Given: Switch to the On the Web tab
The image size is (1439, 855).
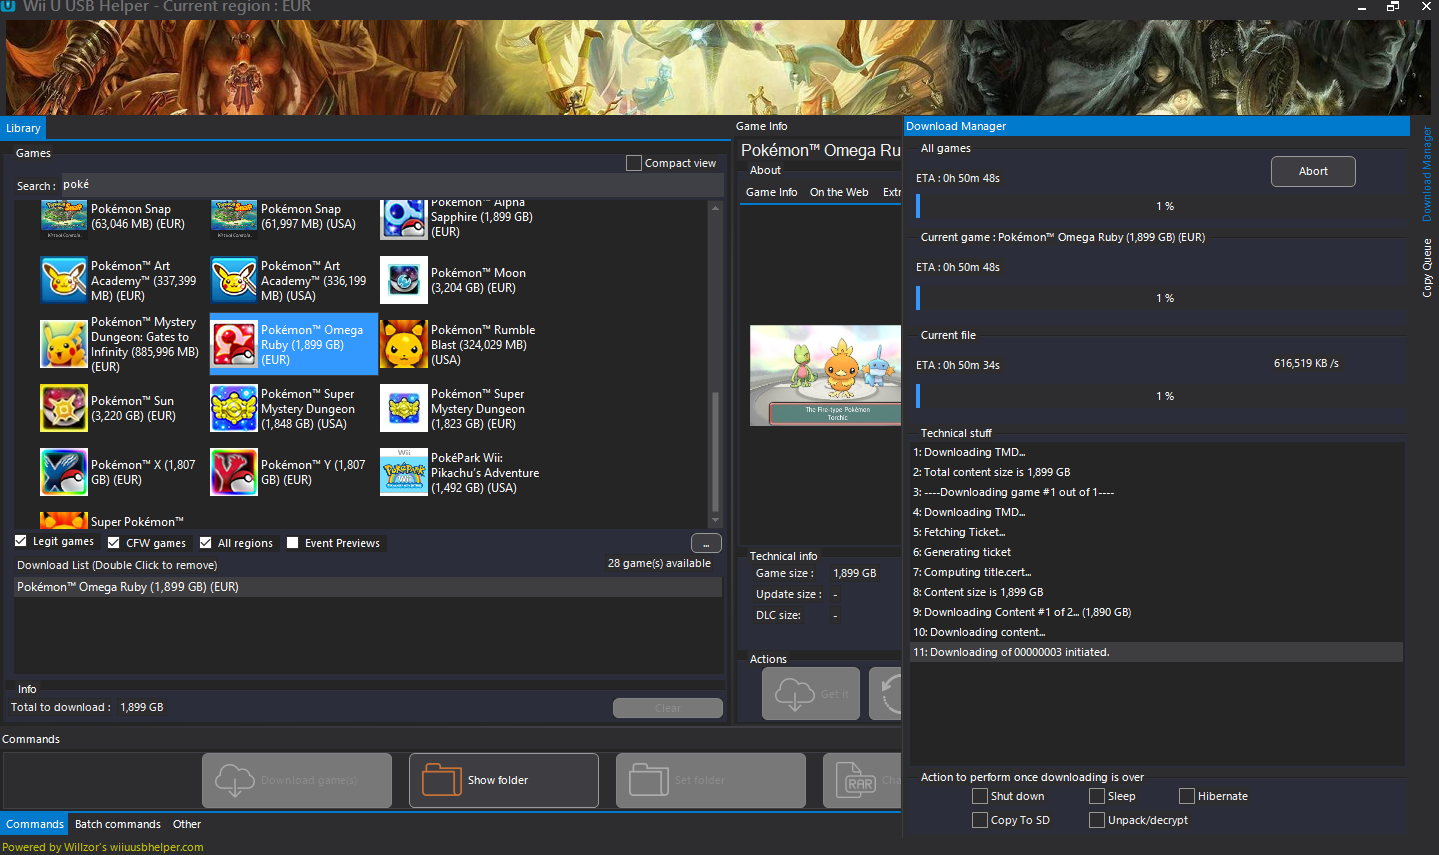Looking at the screenshot, I should click(x=838, y=192).
